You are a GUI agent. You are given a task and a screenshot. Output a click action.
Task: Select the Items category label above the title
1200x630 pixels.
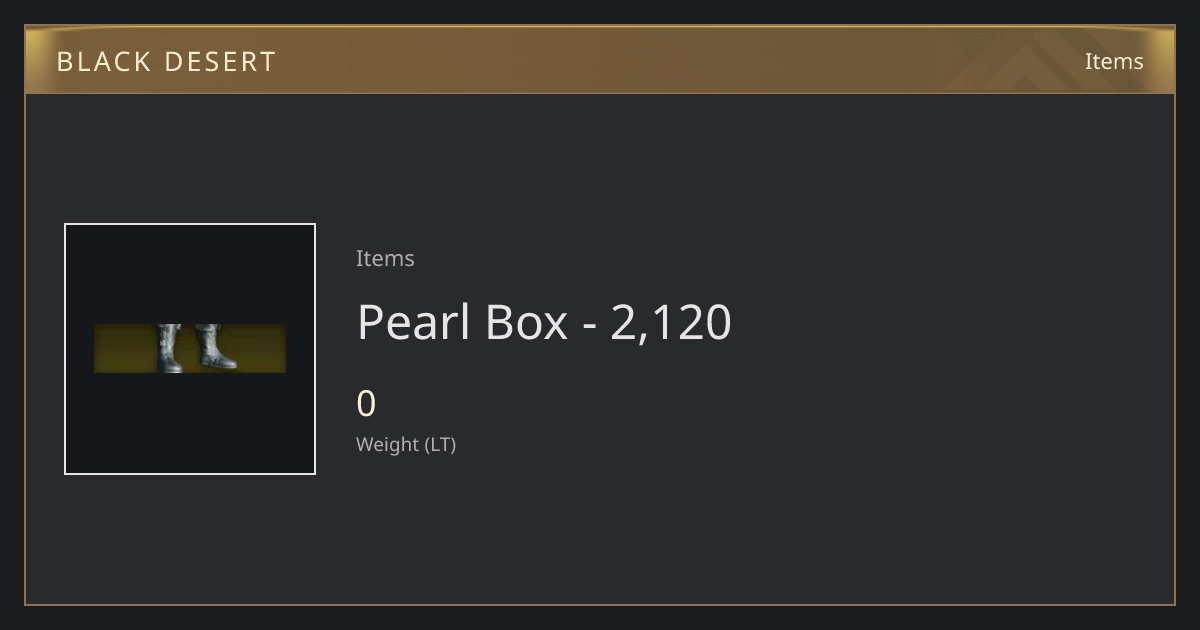385,258
